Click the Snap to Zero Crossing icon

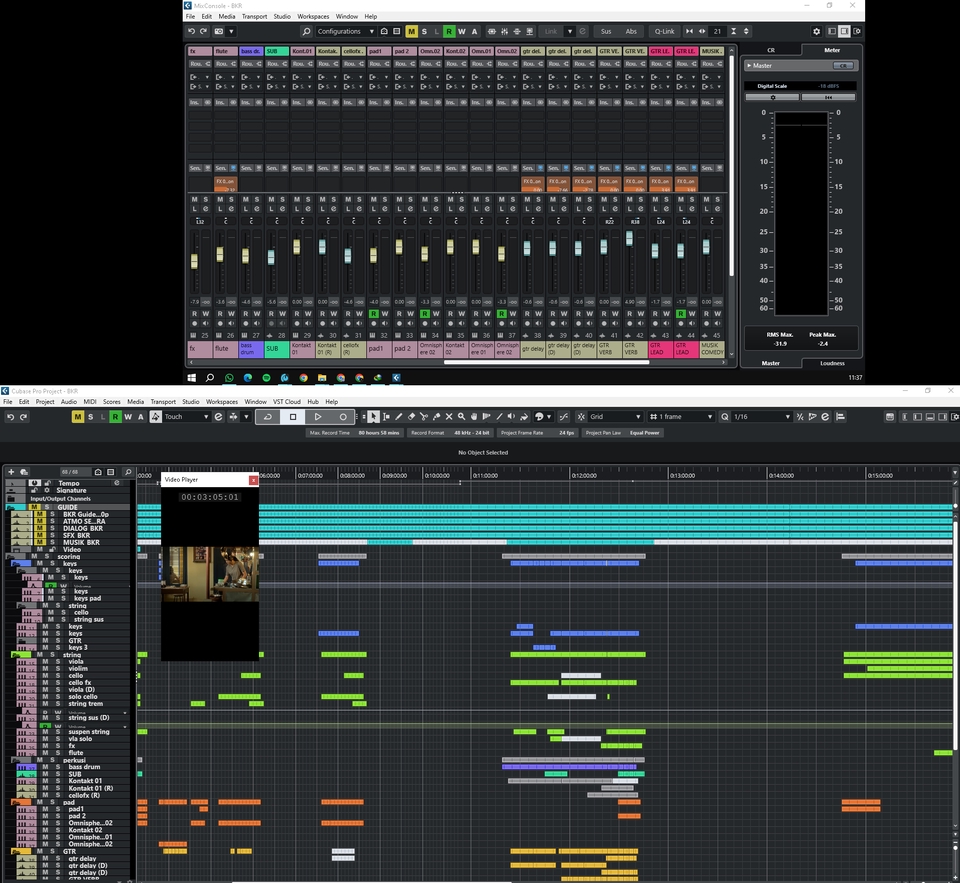563,417
